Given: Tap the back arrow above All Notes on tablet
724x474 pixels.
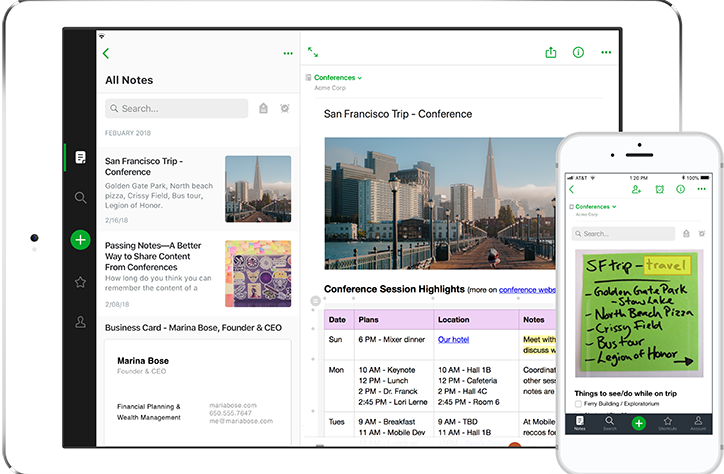Looking at the screenshot, I should pyautogui.click(x=106, y=54).
